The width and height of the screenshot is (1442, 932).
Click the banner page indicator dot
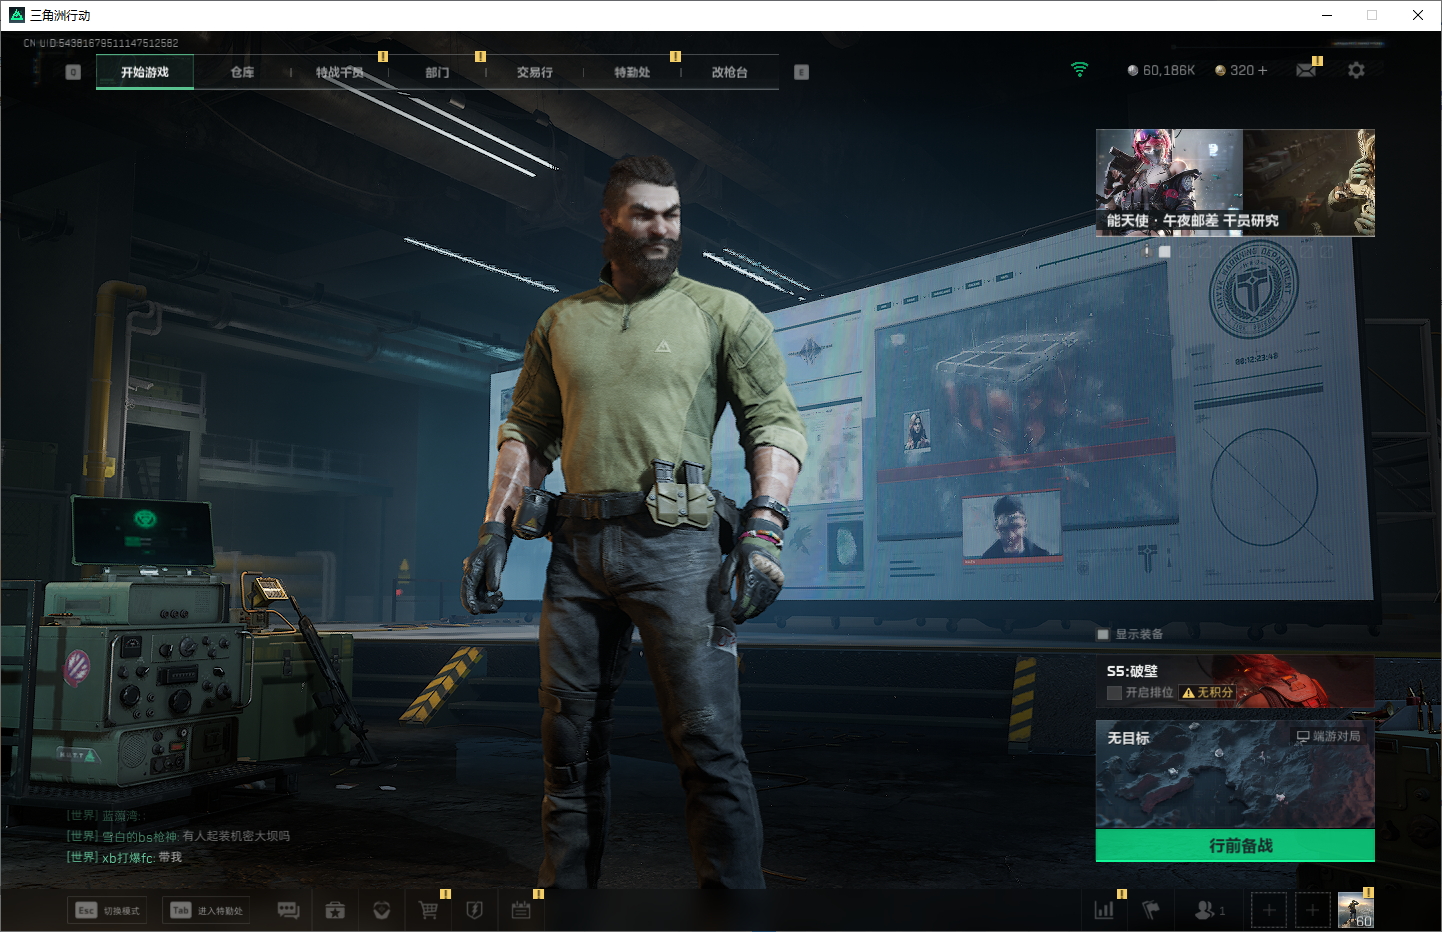click(1164, 252)
